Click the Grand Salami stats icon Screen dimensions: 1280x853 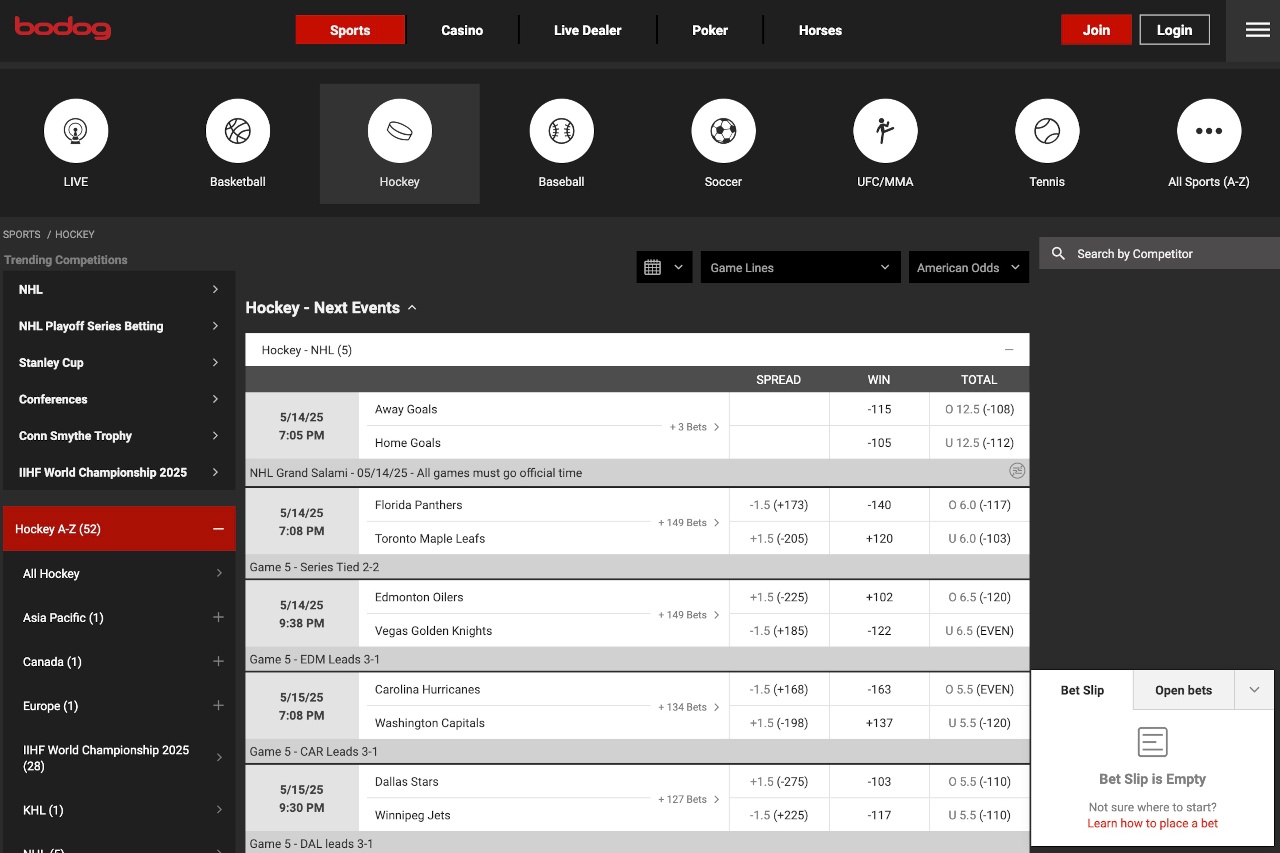click(x=1017, y=471)
